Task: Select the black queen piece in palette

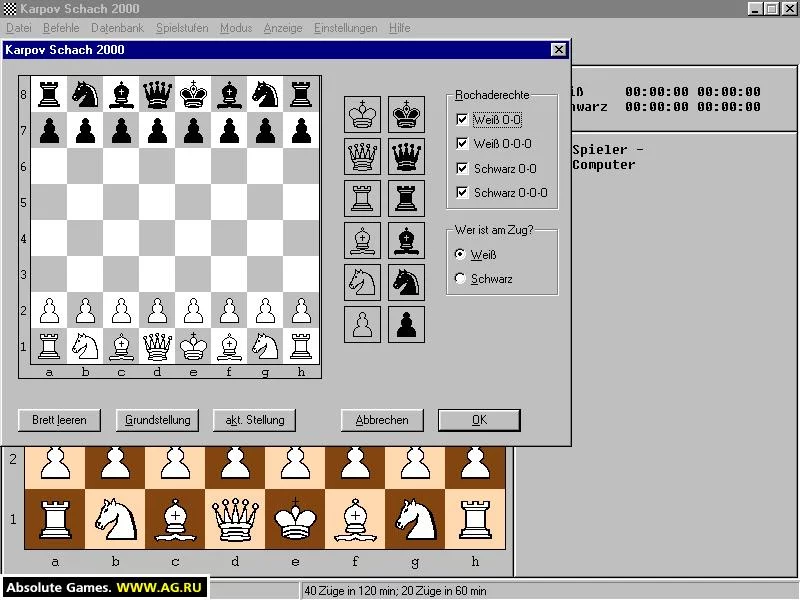Action: 406,156
